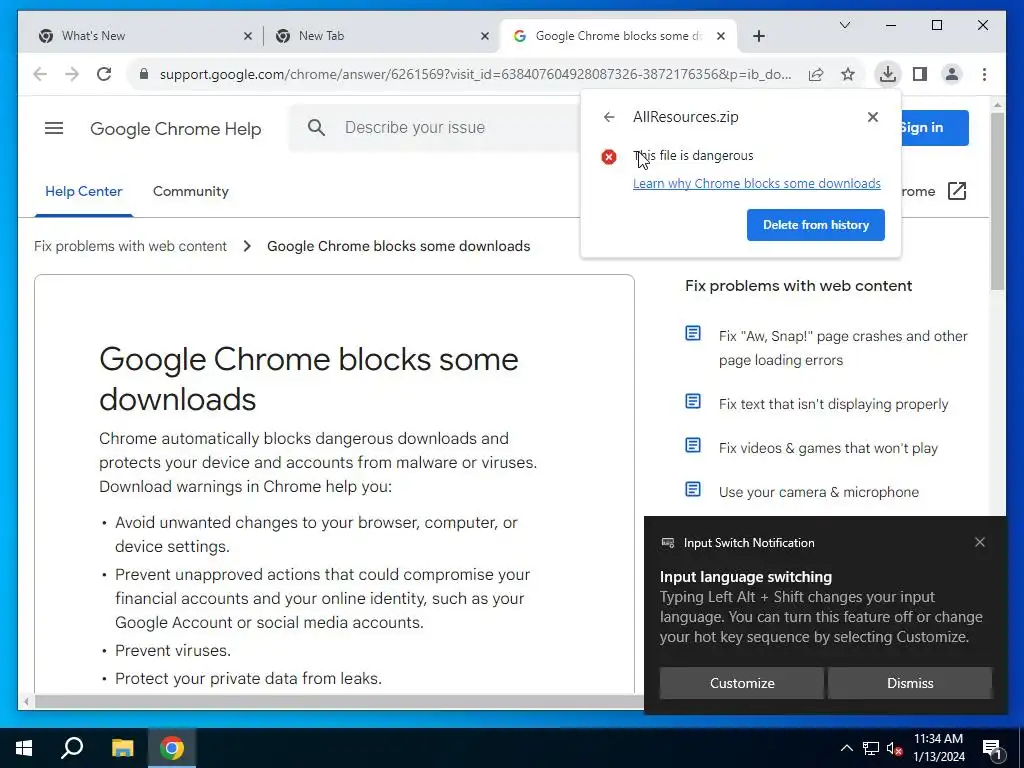Open Fix text that isn't displaying properly
This screenshot has width=1024, height=768.
tap(833, 404)
